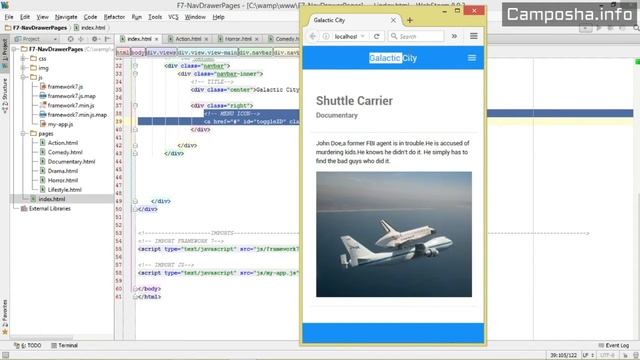
Task: Collapse the F7-NavDrawerPages root node
Action: 15,49
